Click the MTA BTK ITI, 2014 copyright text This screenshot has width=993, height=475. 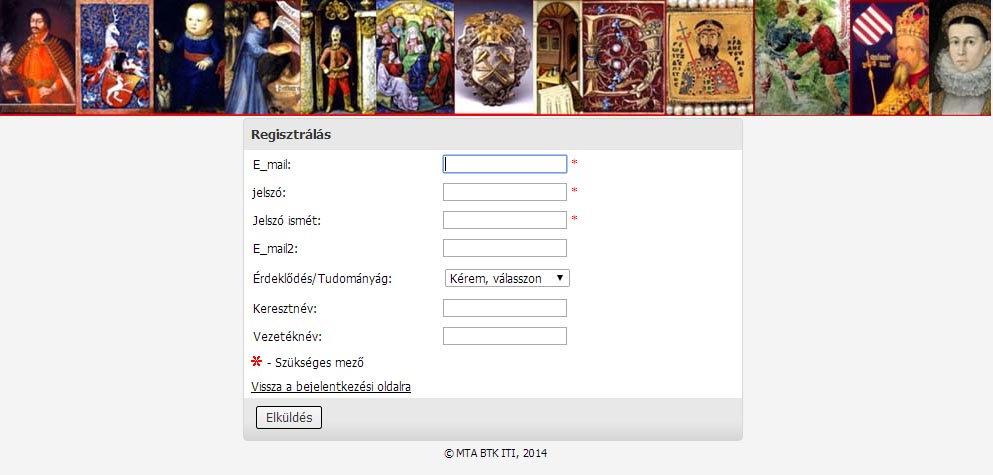coord(496,453)
